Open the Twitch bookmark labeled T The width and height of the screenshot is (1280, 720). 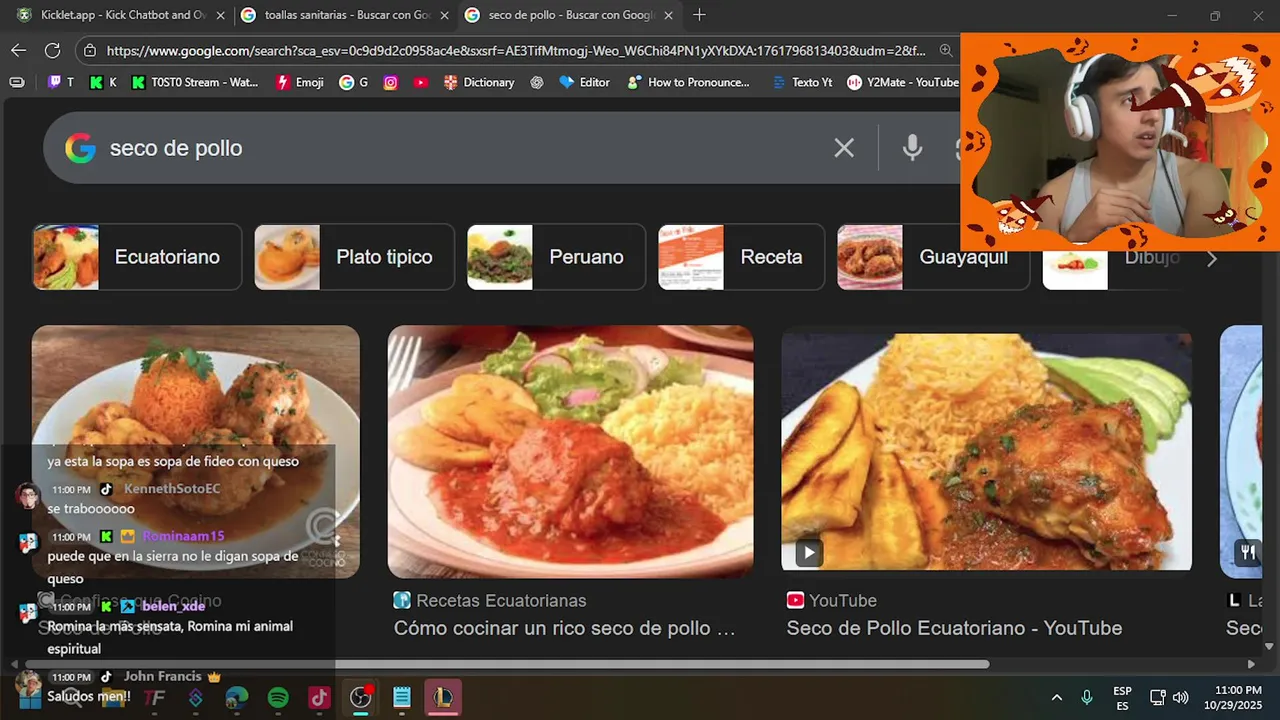pos(60,82)
